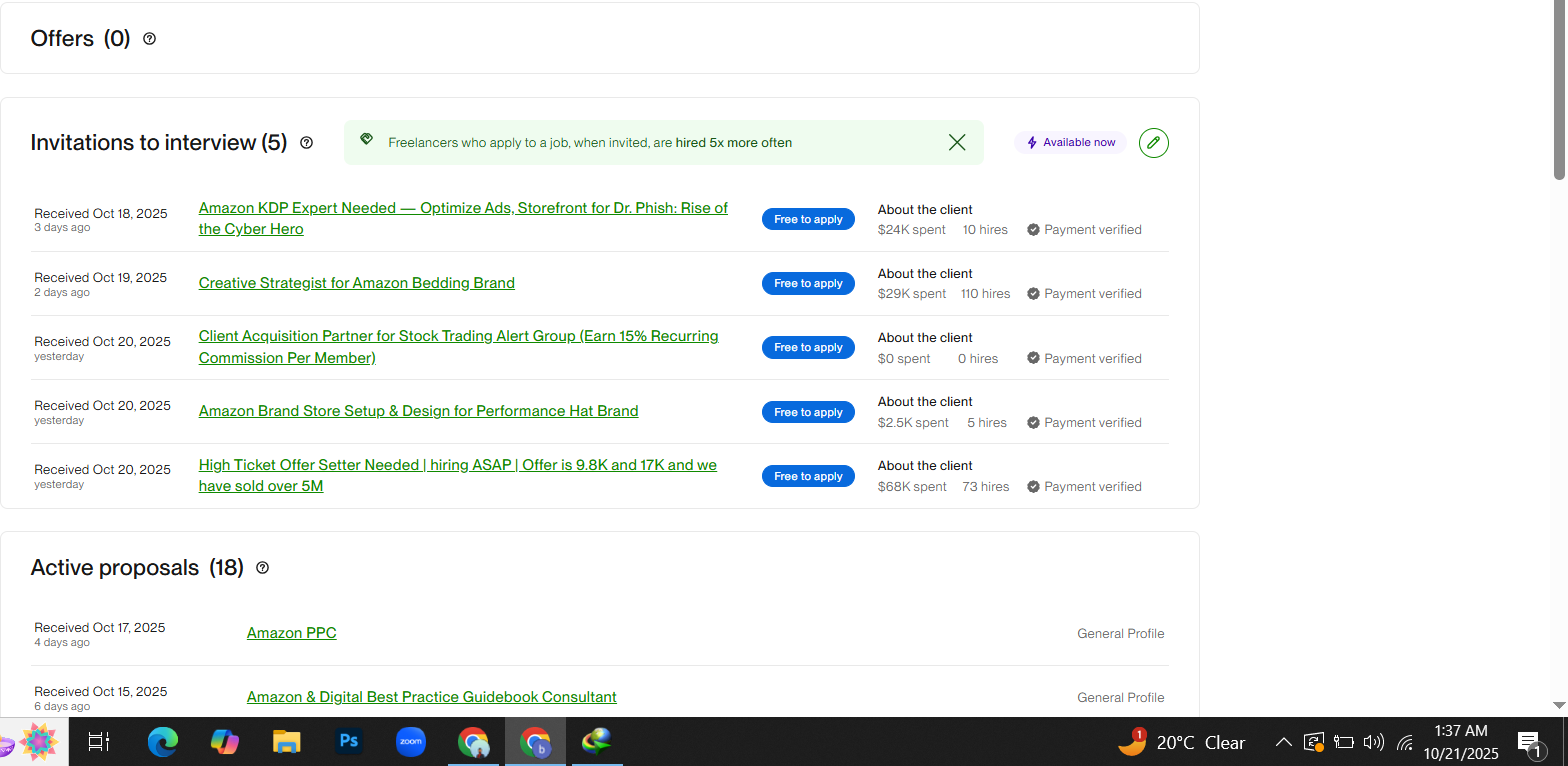Image resolution: width=1568 pixels, height=766 pixels.
Task: Click the 'Received Oct 17, 2025' date
Action: 100,628
